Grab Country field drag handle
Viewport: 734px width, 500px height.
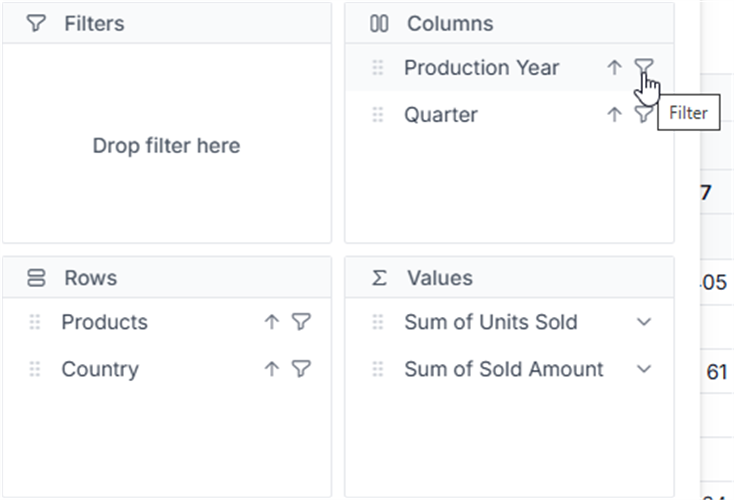pyautogui.click(x=35, y=369)
